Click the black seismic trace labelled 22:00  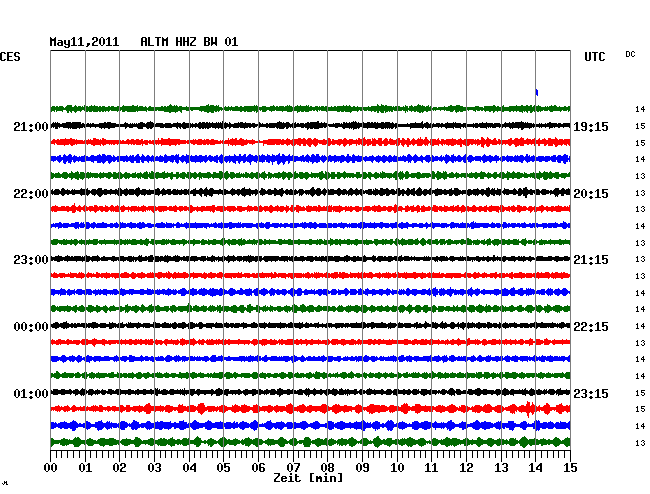pos(310,192)
